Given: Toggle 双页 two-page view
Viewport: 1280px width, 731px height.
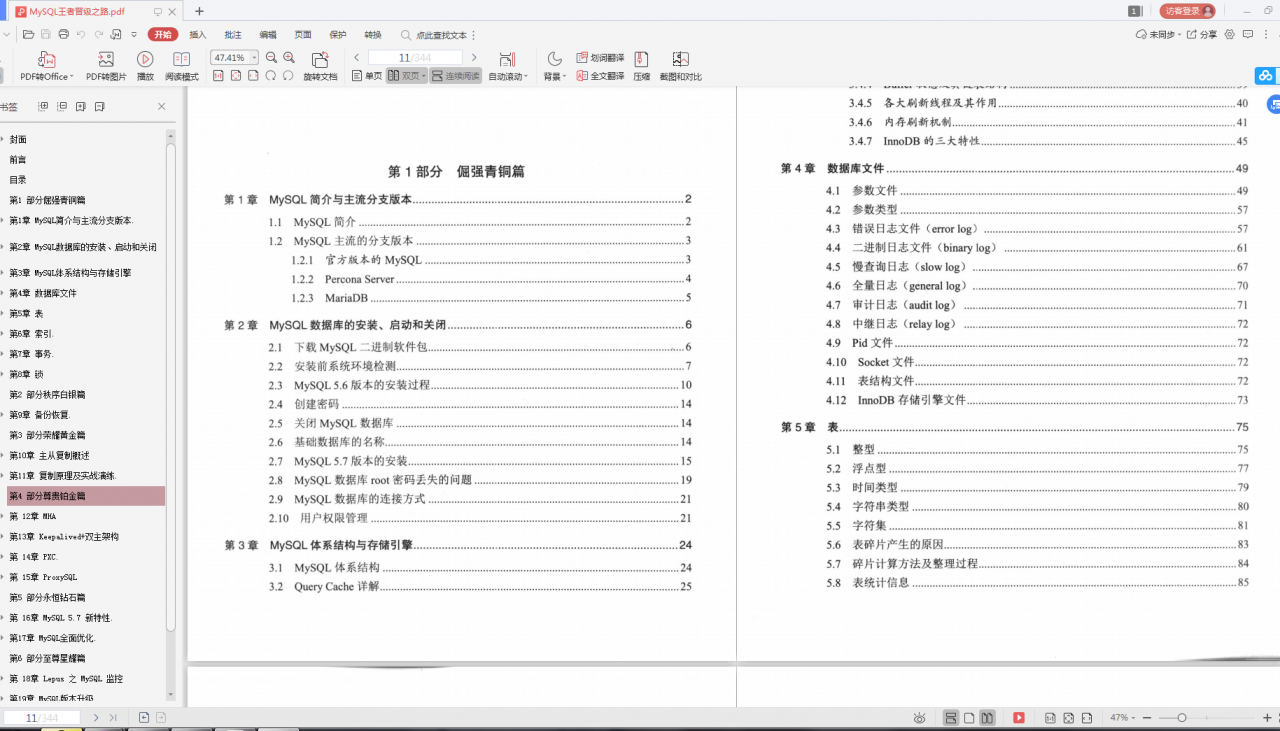Looking at the screenshot, I should [406, 76].
